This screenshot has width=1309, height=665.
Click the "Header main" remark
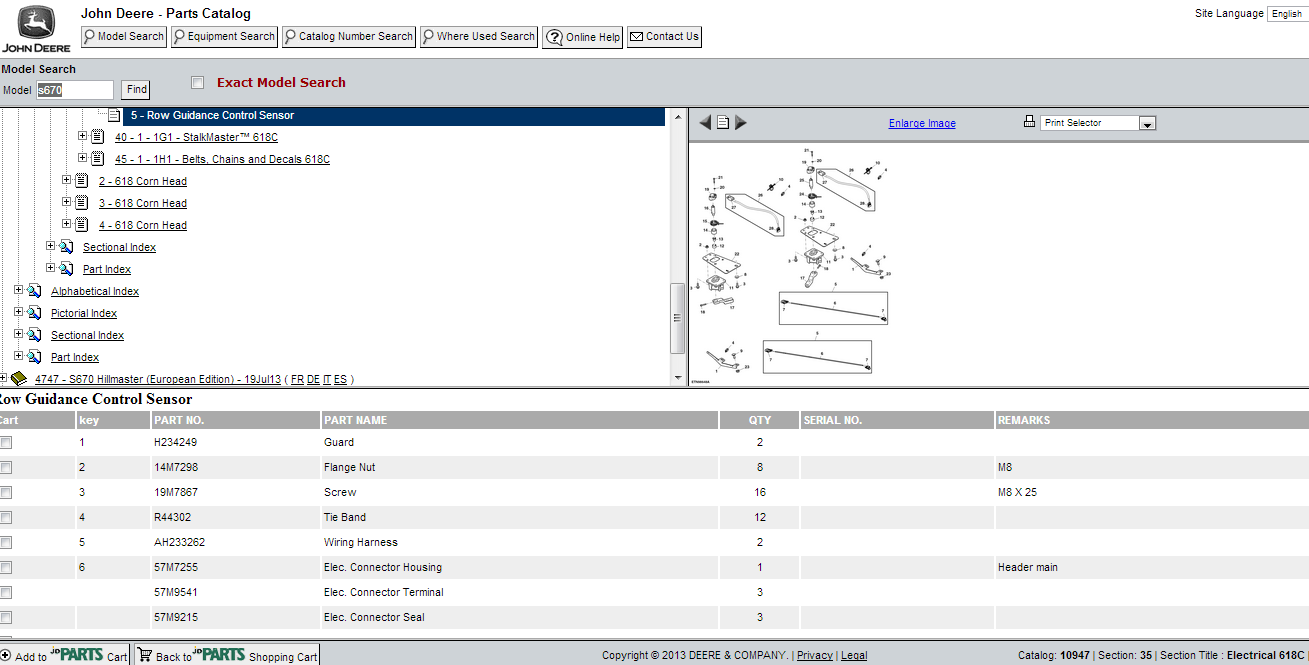(1028, 567)
